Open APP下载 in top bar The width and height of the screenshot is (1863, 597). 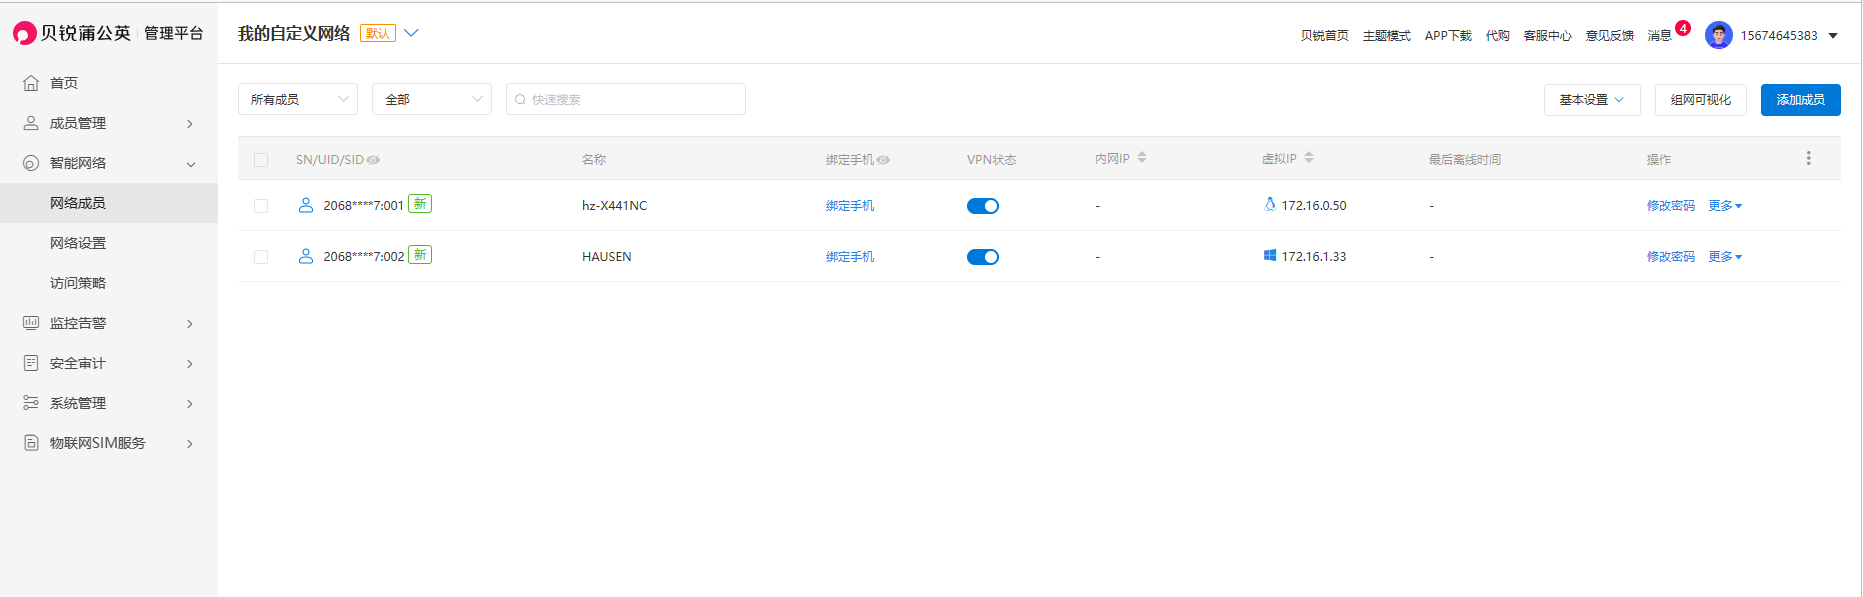pos(1448,36)
